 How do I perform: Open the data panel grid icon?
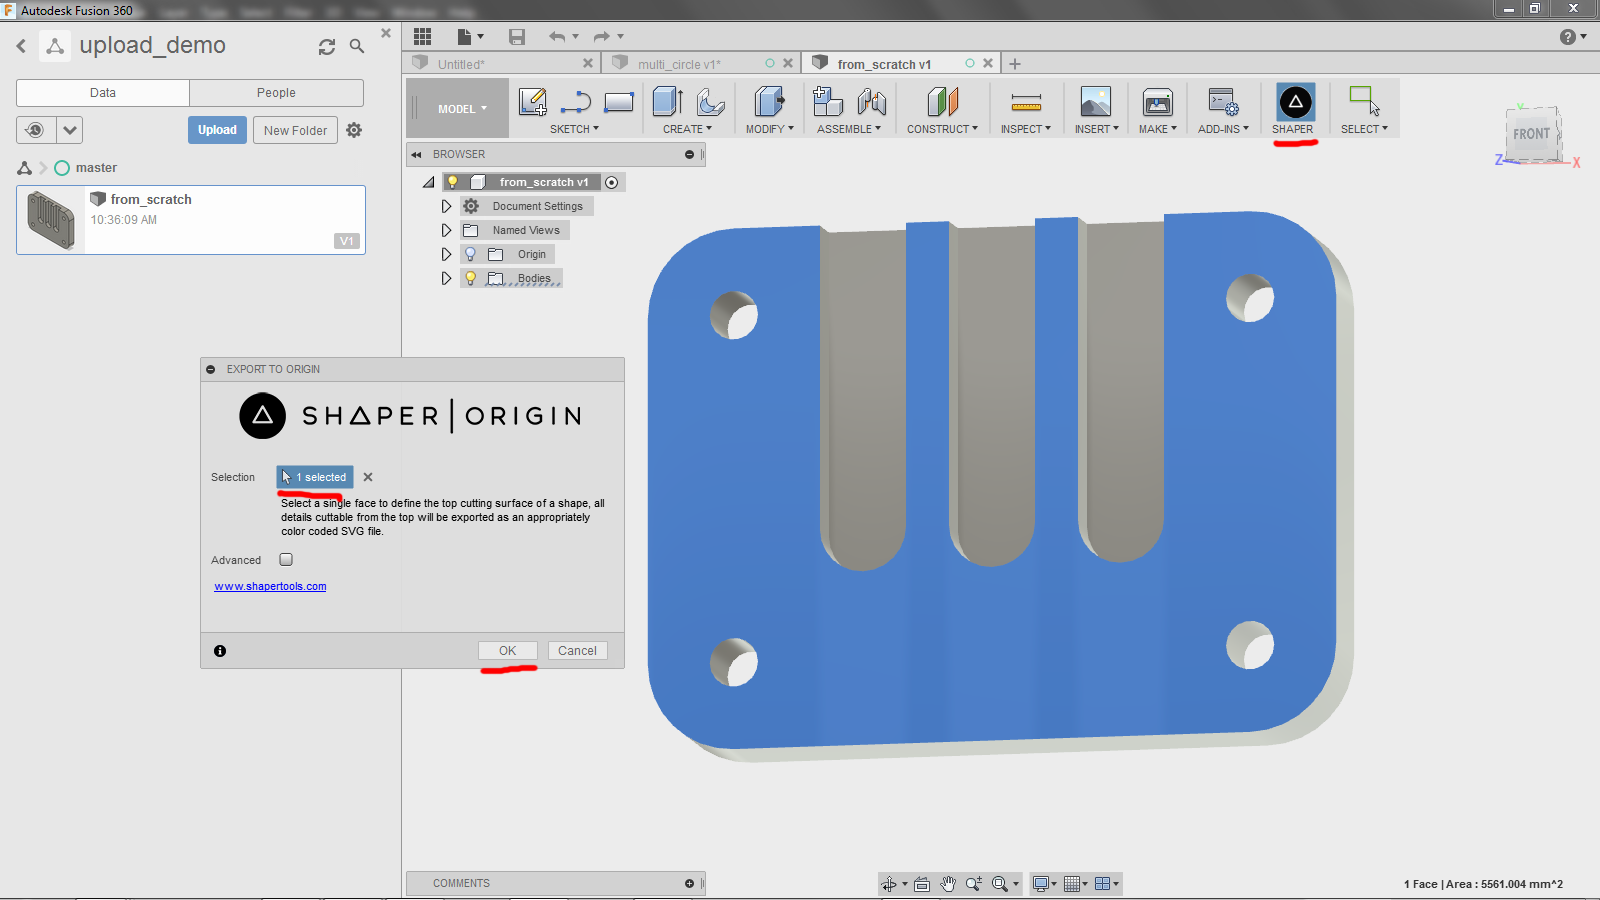pos(423,37)
